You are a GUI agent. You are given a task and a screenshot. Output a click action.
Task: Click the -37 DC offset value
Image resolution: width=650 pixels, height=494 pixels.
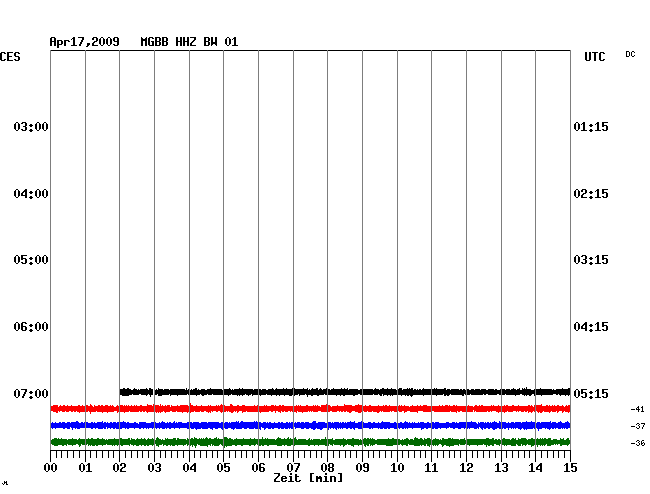[x=638, y=426]
